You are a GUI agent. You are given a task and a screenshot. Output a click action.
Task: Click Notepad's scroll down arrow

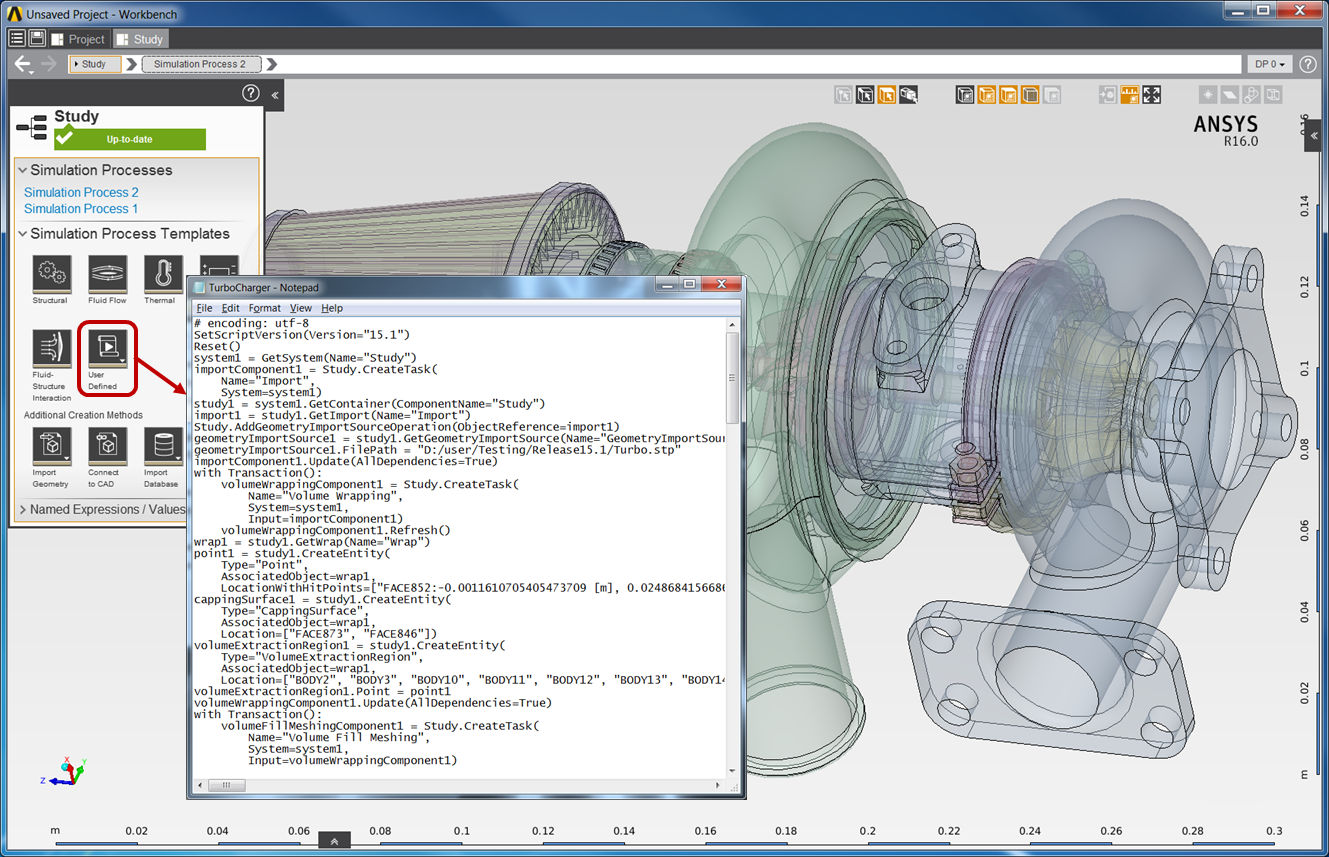click(733, 770)
